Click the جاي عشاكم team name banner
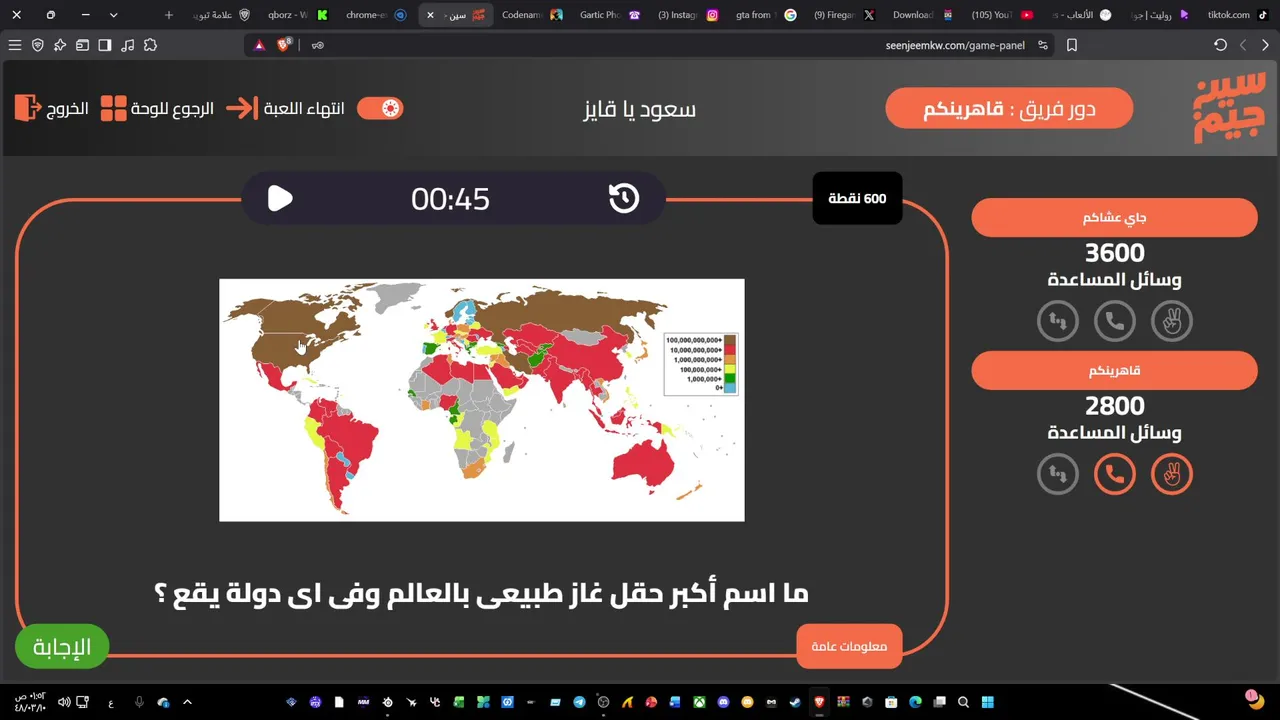 tap(1114, 217)
